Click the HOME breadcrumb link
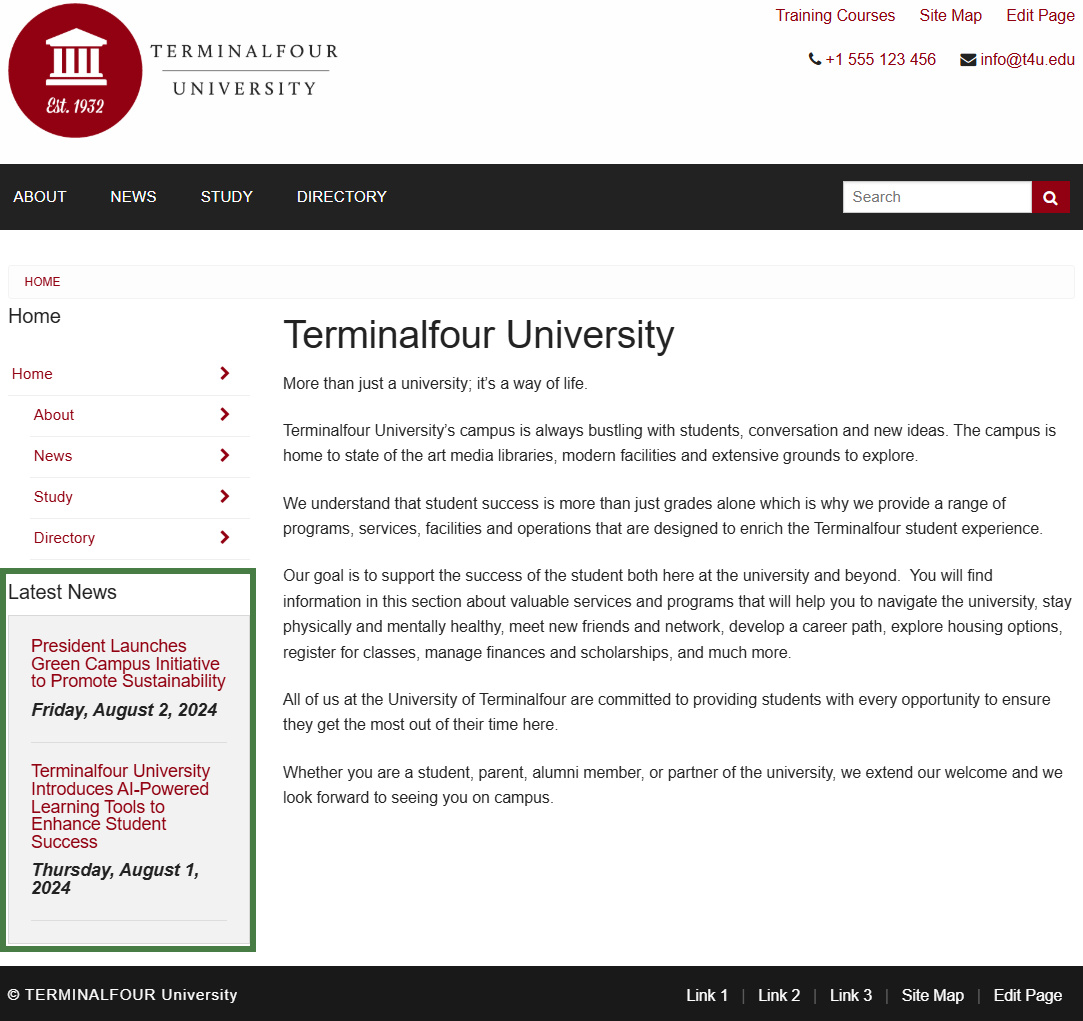Image resolution: width=1083 pixels, height=1021 pixels. tap(42, 282)
